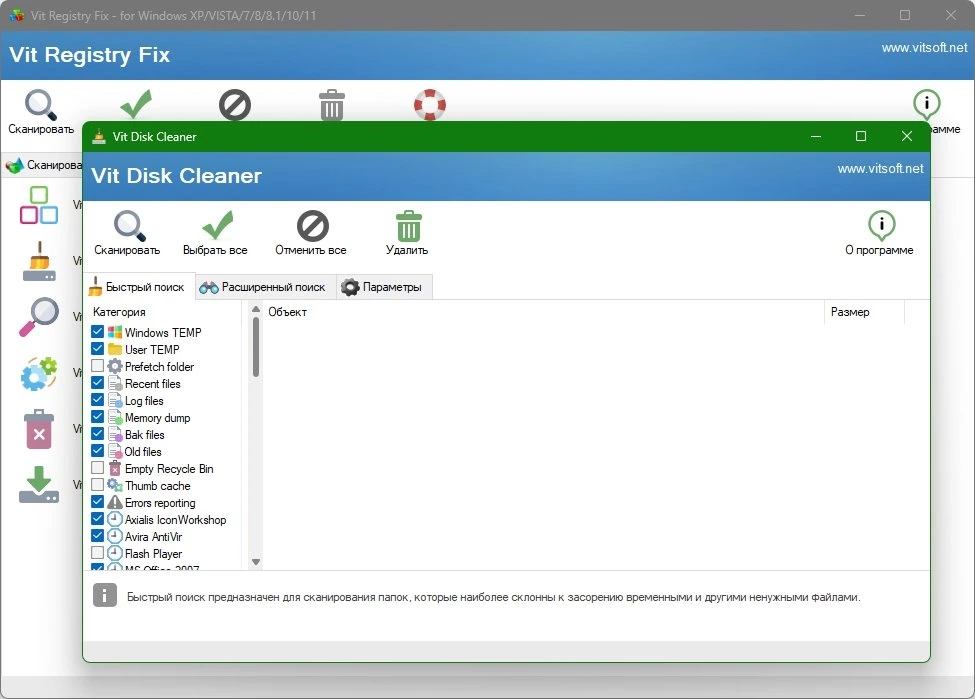Click the pink trash uninstall sidebar icon

[x=39, y=429]
